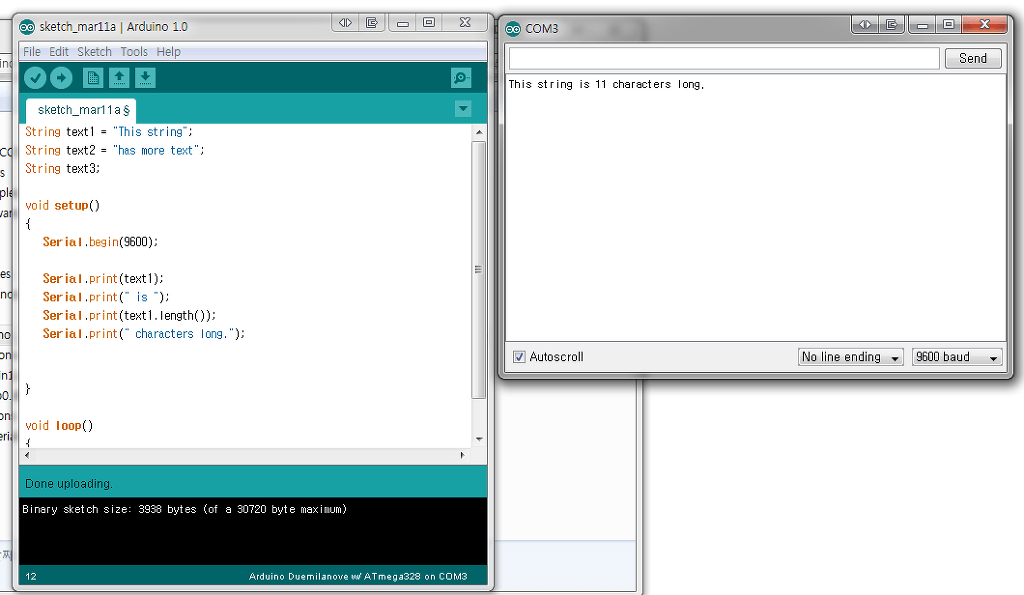This screenshot has height=595, width=1024.
Task: Toggle the Autoscroll checkbox
Action: click(519, 357)
